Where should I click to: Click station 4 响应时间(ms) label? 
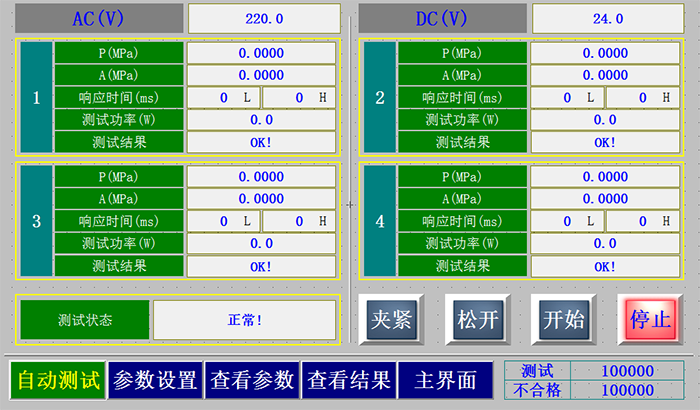[462, 221]
